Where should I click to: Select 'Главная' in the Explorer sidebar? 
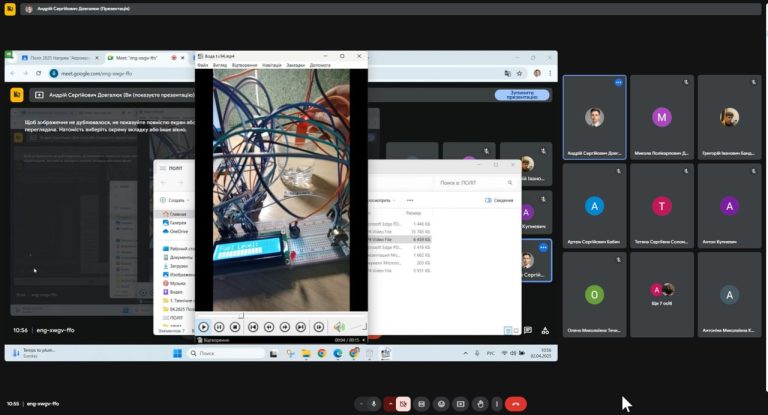(x=174, y=214)
